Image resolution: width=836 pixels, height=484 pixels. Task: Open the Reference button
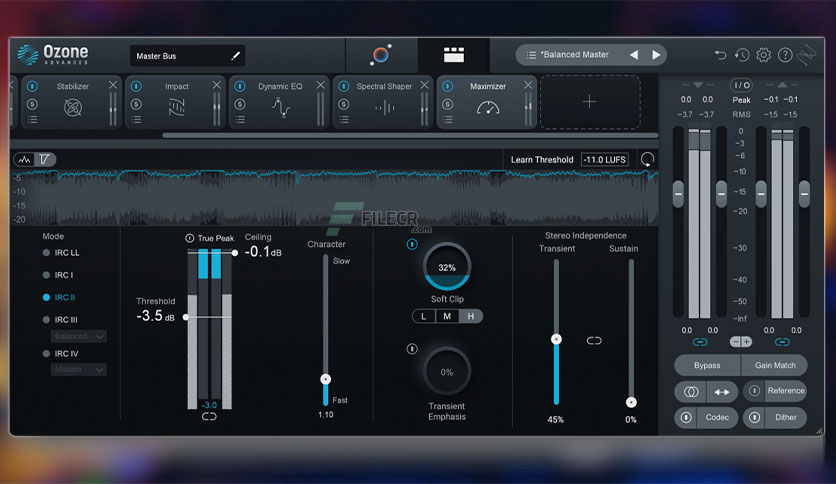785,391
